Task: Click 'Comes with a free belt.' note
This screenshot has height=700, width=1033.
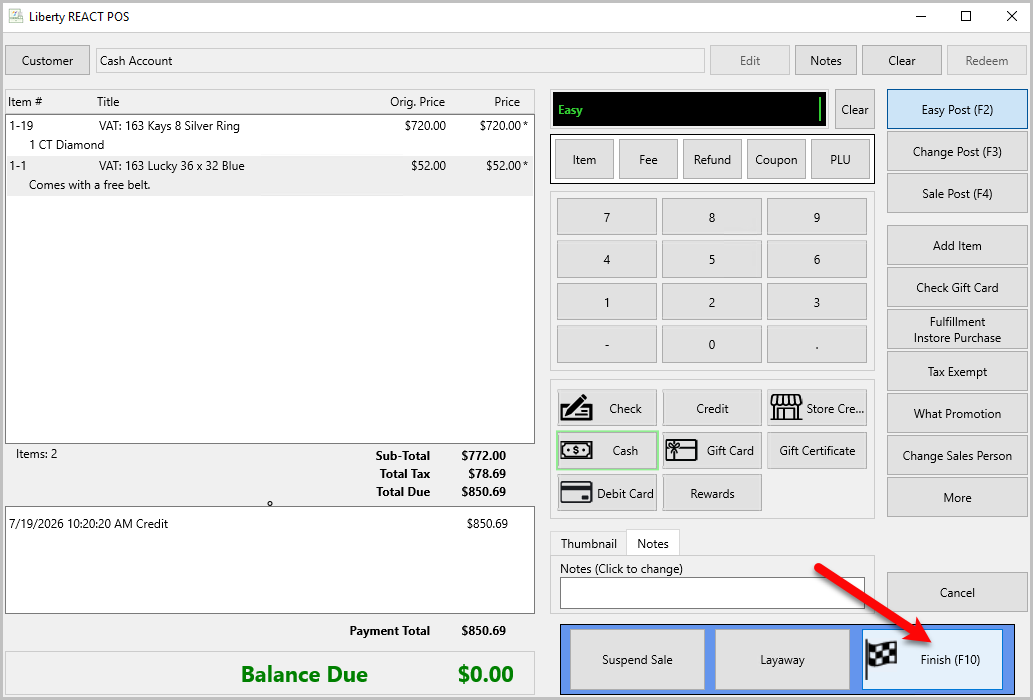Action: pos(90,185)
